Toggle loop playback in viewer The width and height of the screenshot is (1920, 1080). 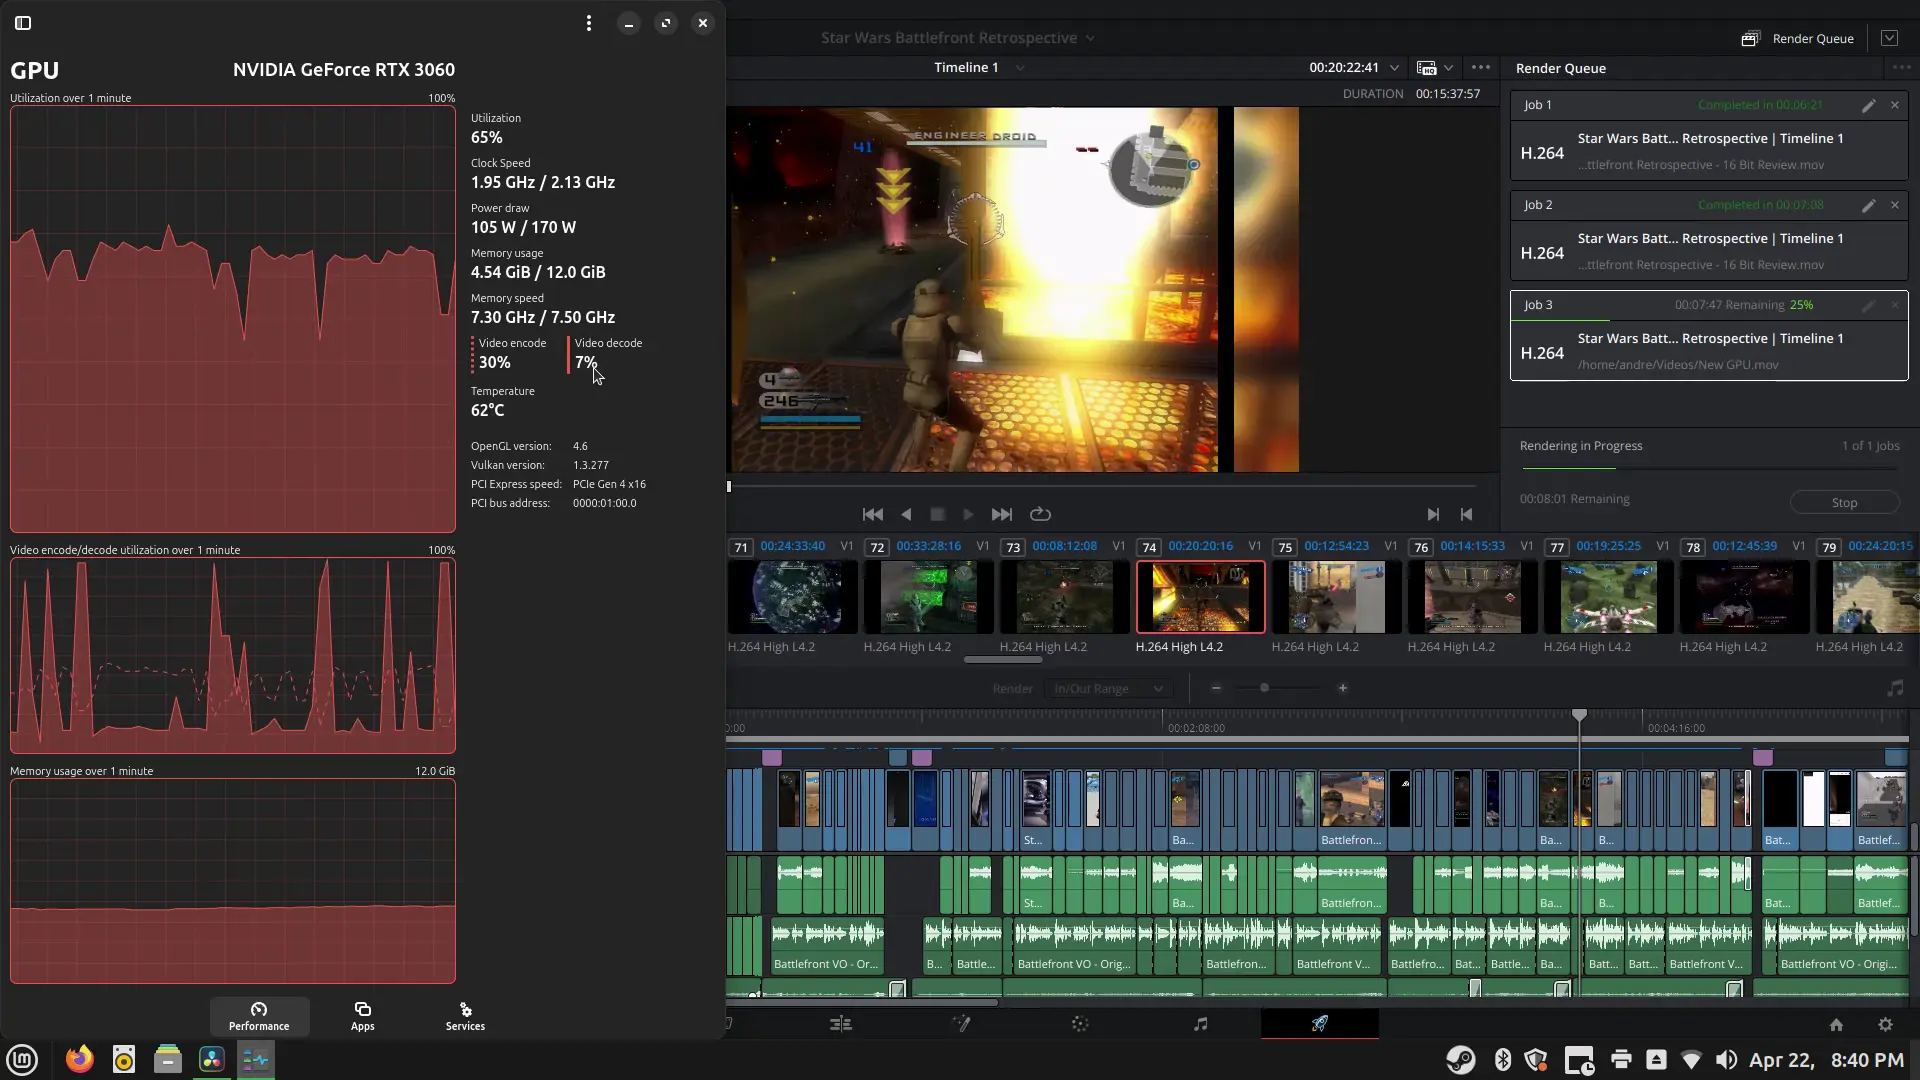click(1040, 514)
